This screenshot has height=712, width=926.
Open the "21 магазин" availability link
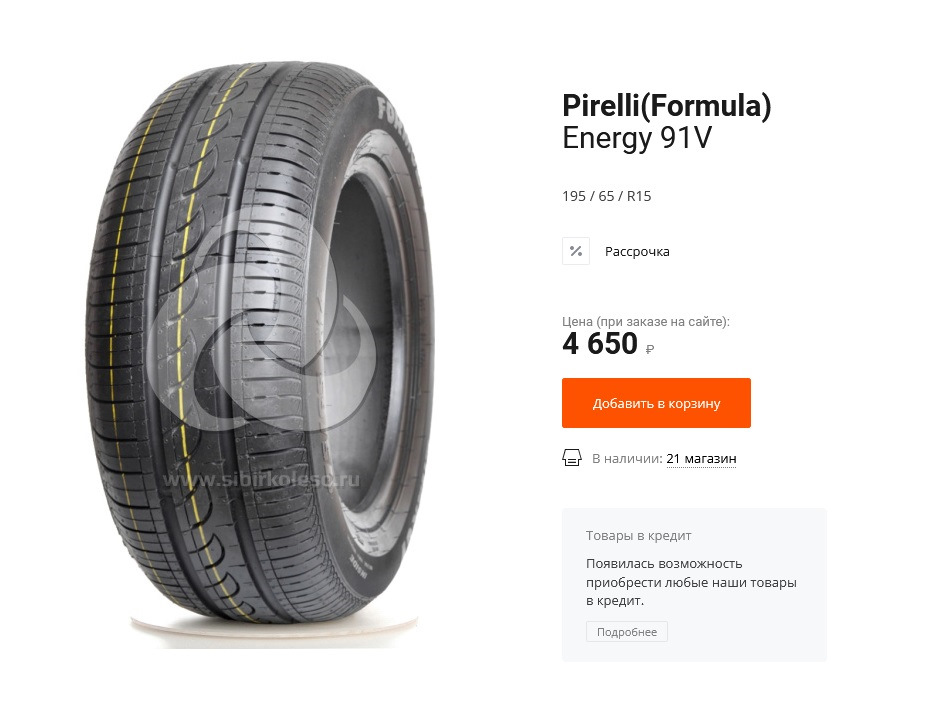coord(701,459)
